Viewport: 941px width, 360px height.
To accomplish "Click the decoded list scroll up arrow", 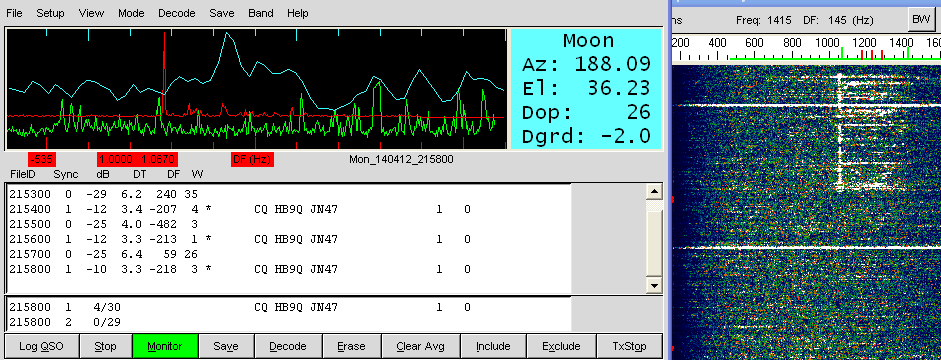I will (655, 192).
